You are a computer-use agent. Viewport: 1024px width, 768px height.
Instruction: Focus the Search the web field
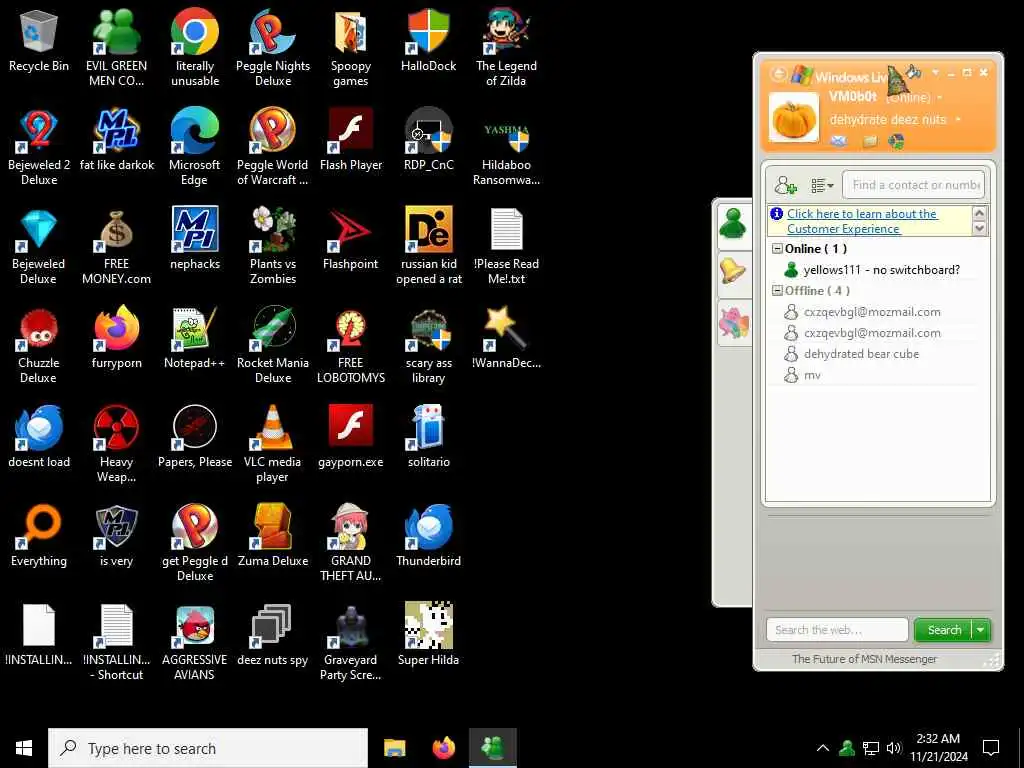coord(837,630)
